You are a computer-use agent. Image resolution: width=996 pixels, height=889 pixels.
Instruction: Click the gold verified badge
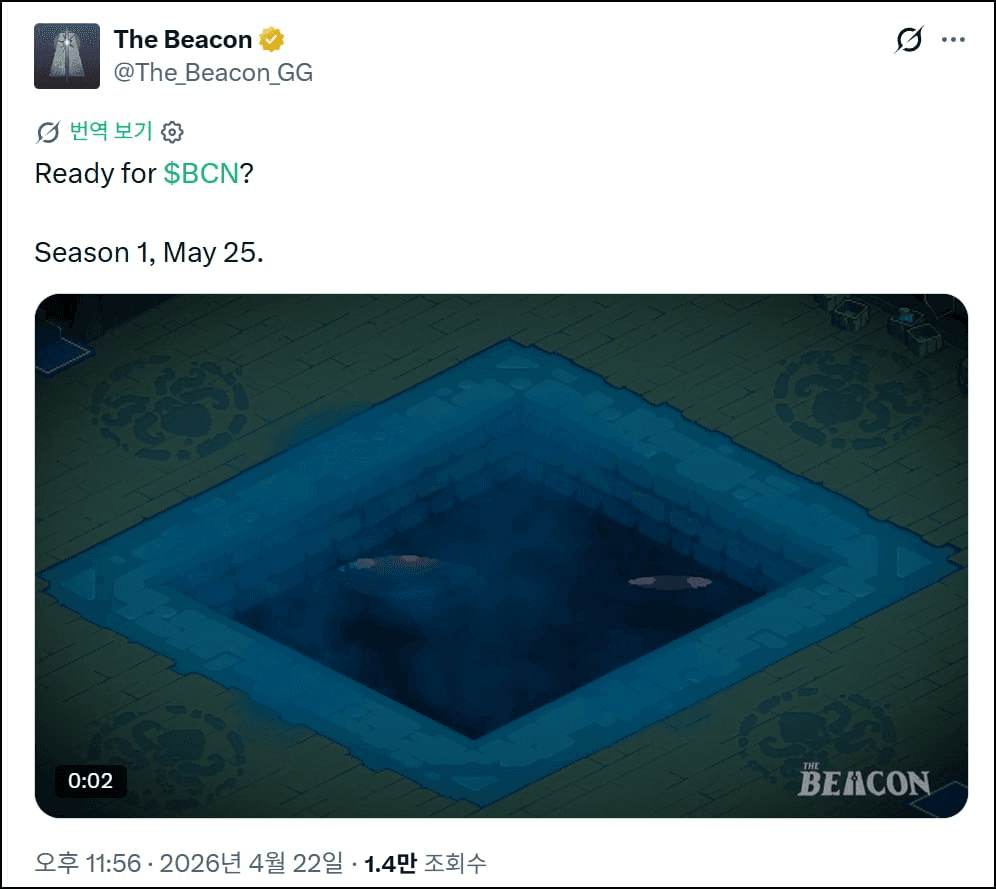[x=272, y=39]
